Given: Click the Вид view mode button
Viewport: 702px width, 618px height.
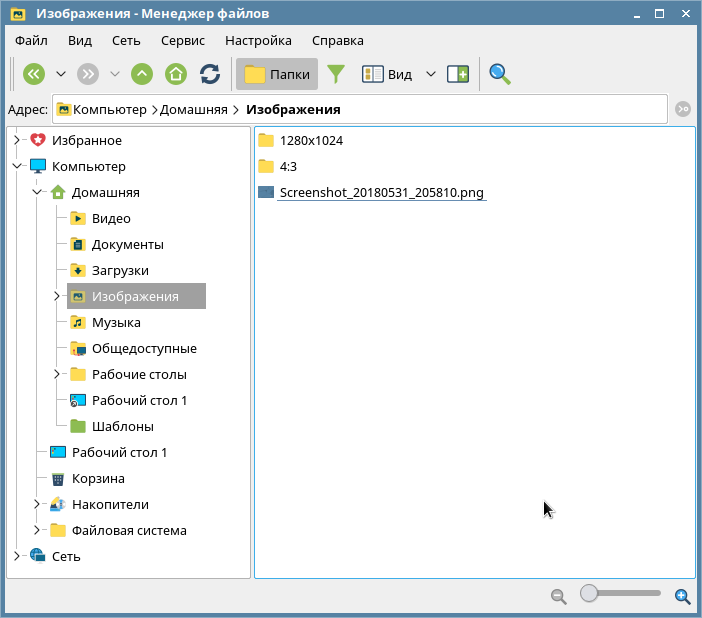Looking at the screenshot, I should tap(386, 74).
